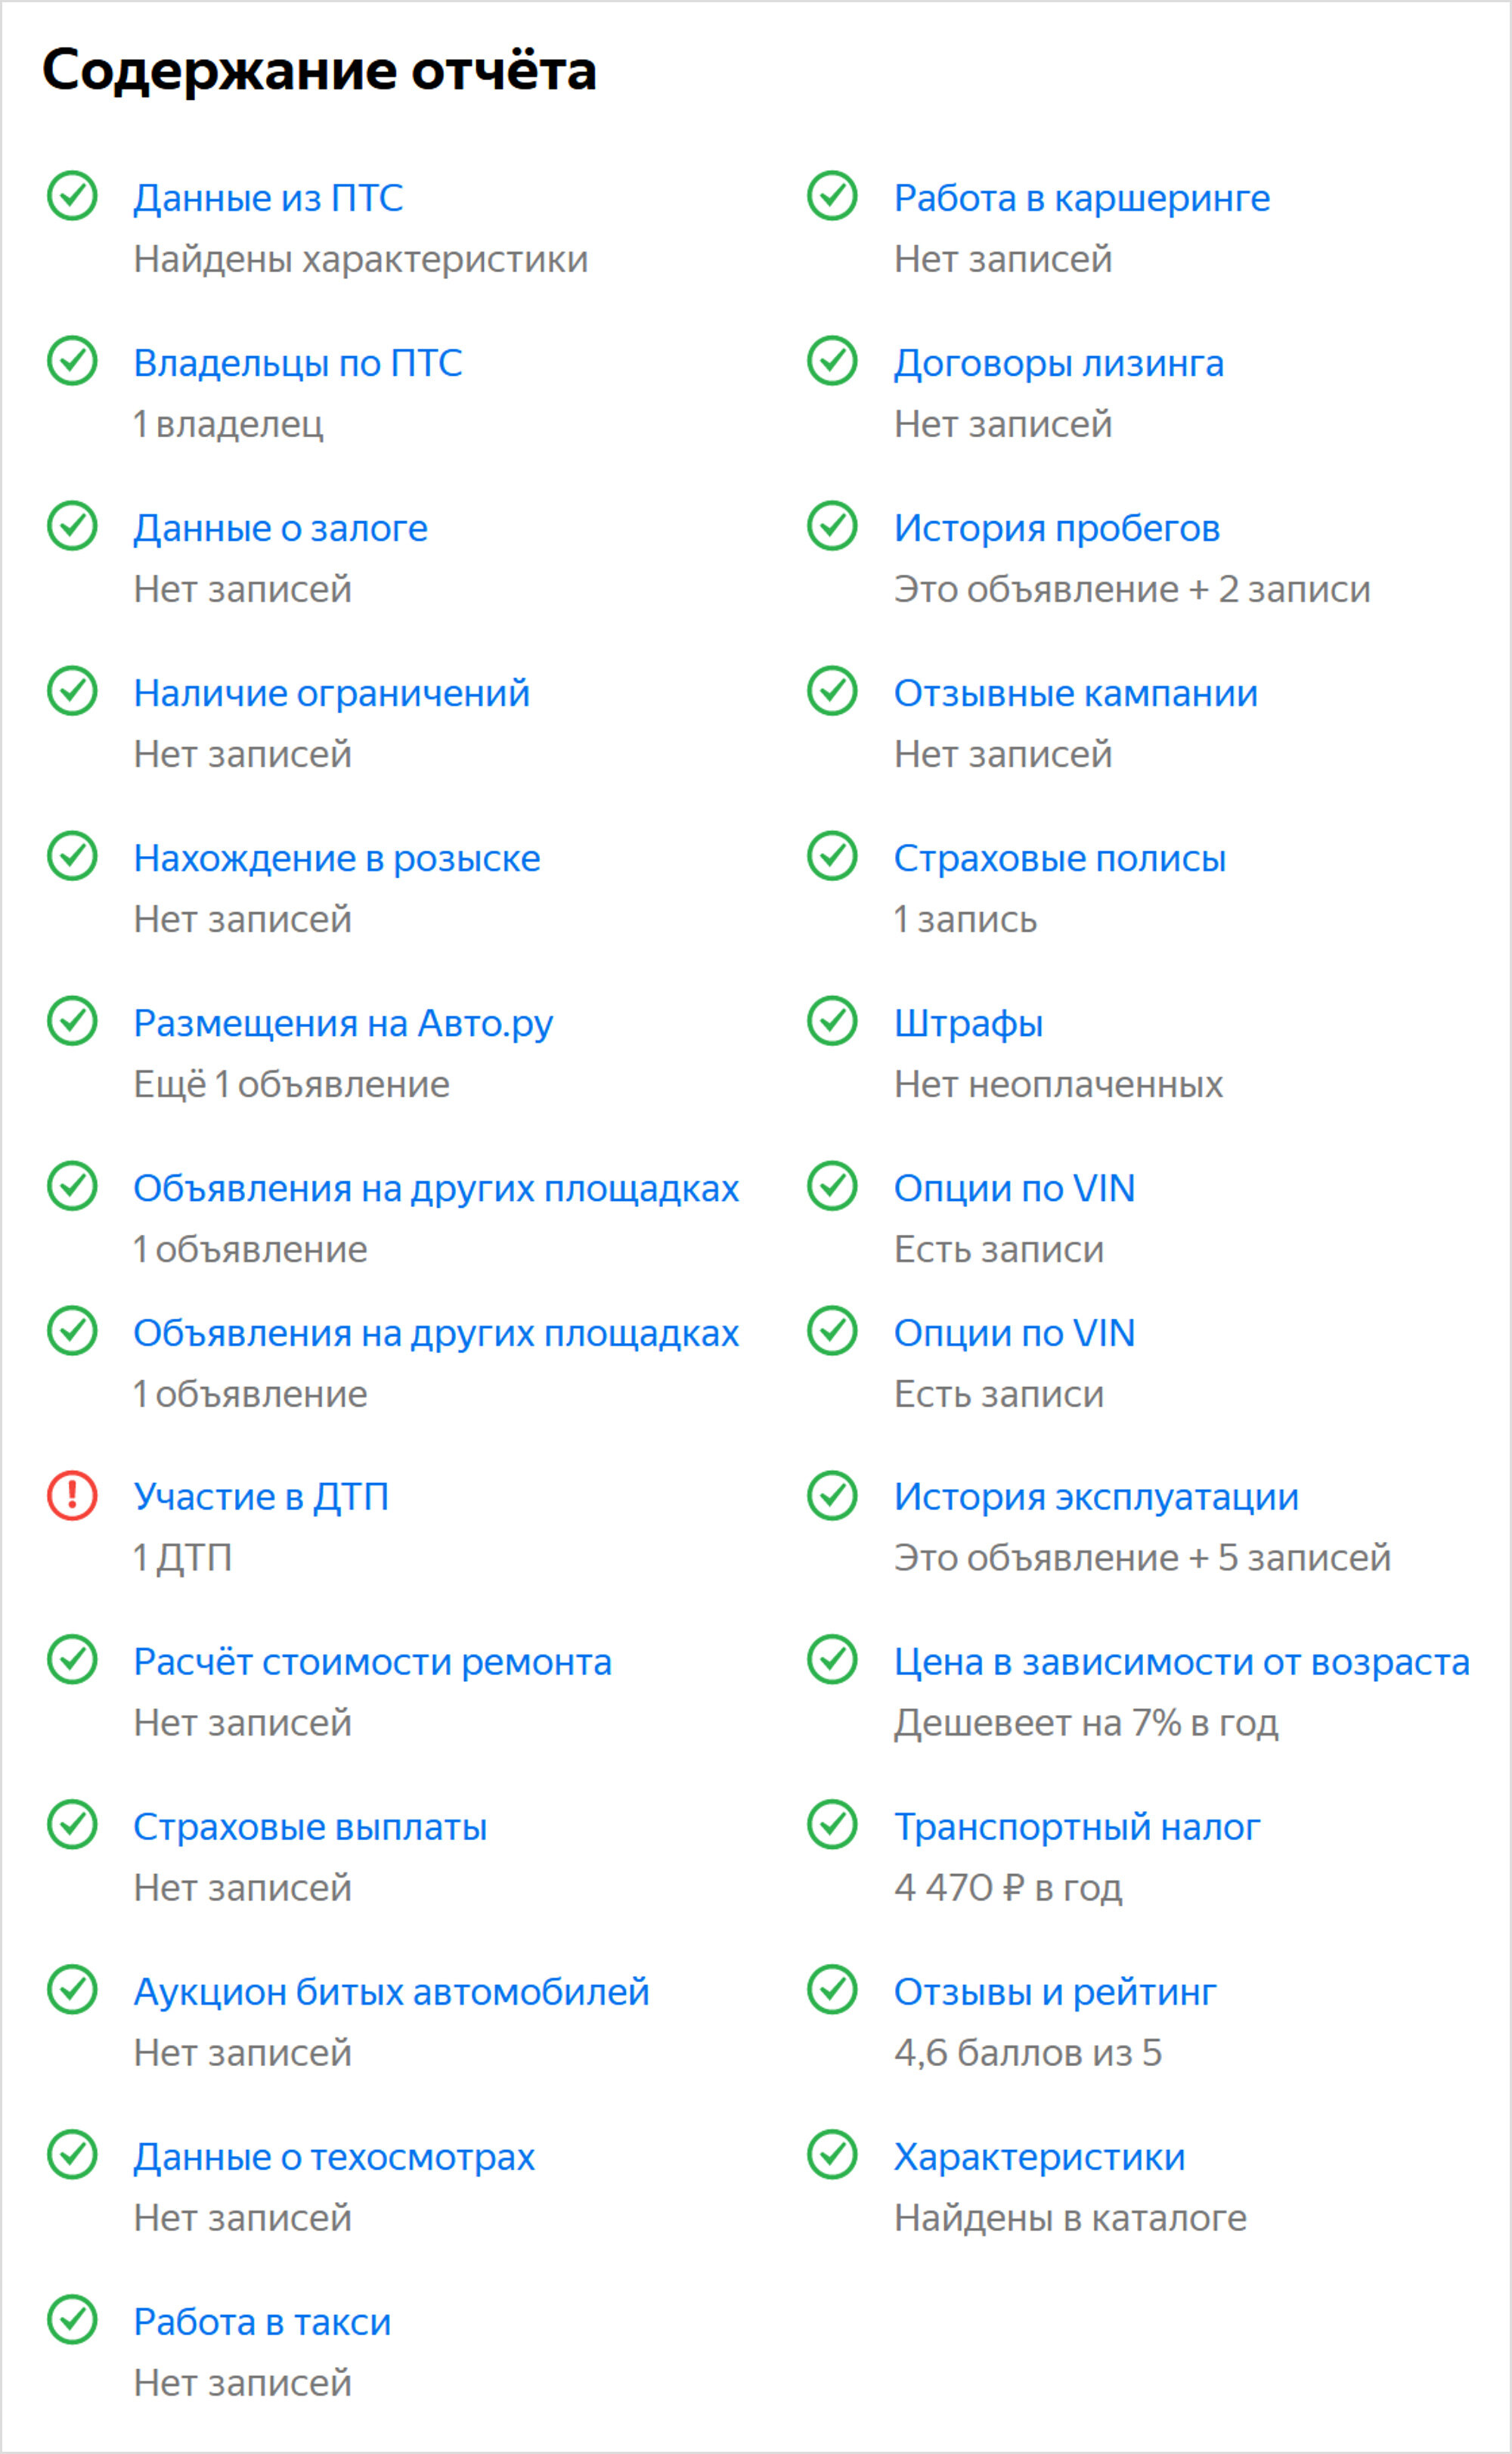Go to Данные о залоге section
The width and height of the screenshot is (1512, 2454).
[x=281, y=528]
